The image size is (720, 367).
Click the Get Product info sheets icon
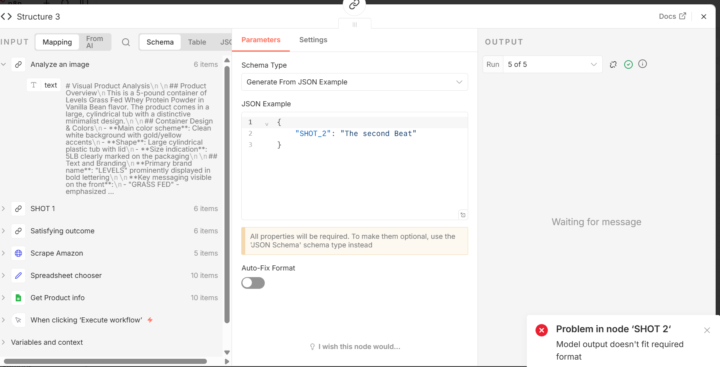click(18, 298)
